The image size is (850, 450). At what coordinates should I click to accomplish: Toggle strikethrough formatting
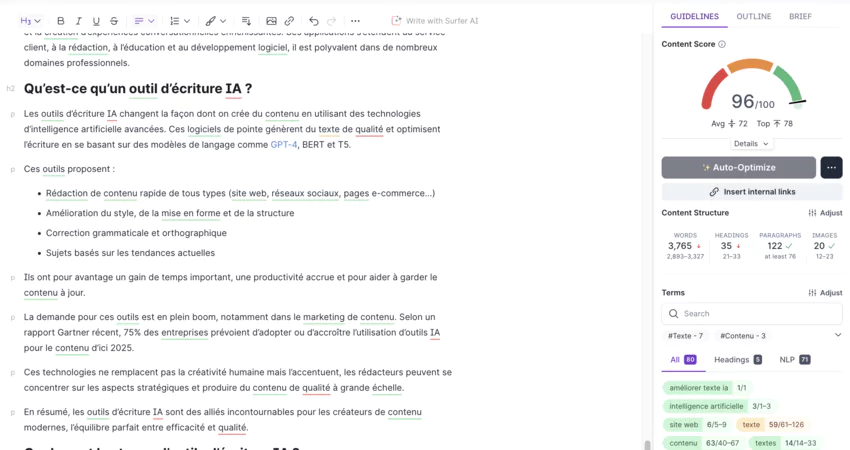coord(114,21)
